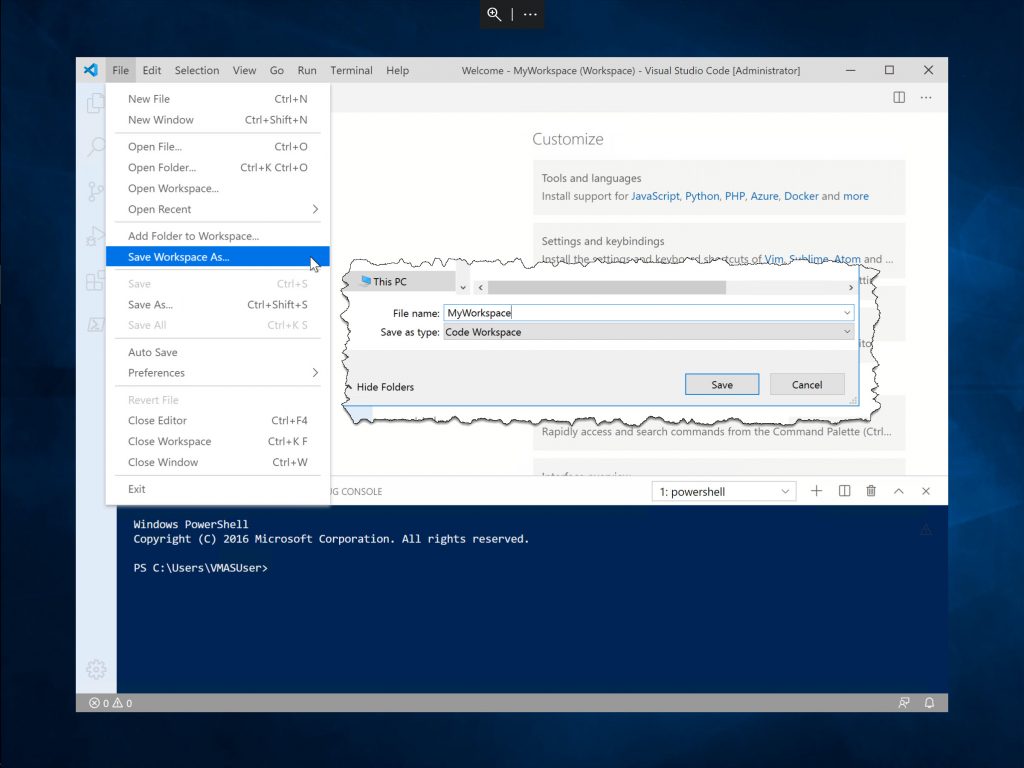
Task: Open the Terminal menu
Action: coord(351,71)
